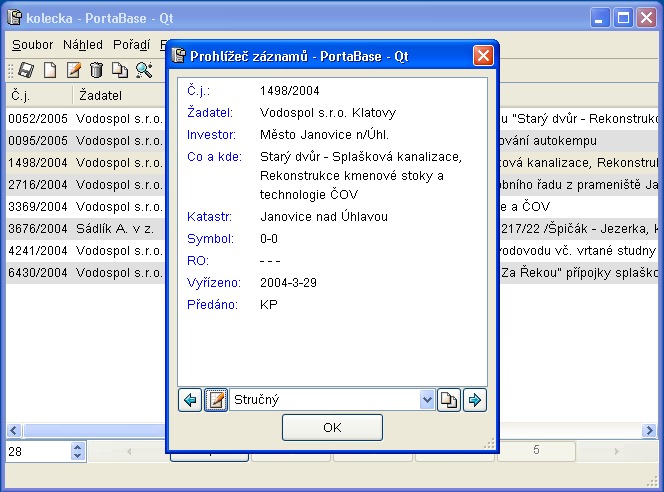Click the horizontal scrollbar left arrow
This screenshot has width=664, height=492.
coord(14,431)
